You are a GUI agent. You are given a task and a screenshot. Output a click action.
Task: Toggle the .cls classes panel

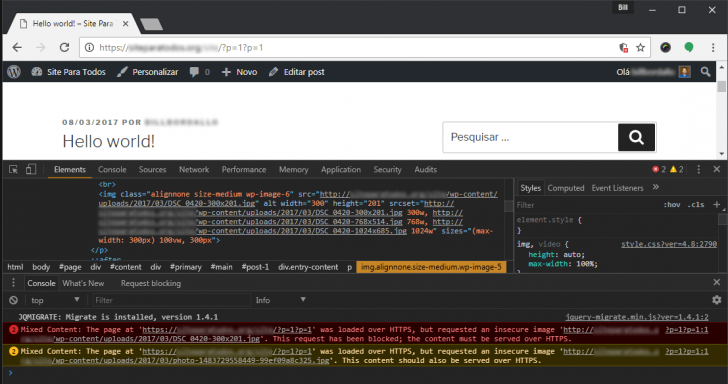click(696, 205)
